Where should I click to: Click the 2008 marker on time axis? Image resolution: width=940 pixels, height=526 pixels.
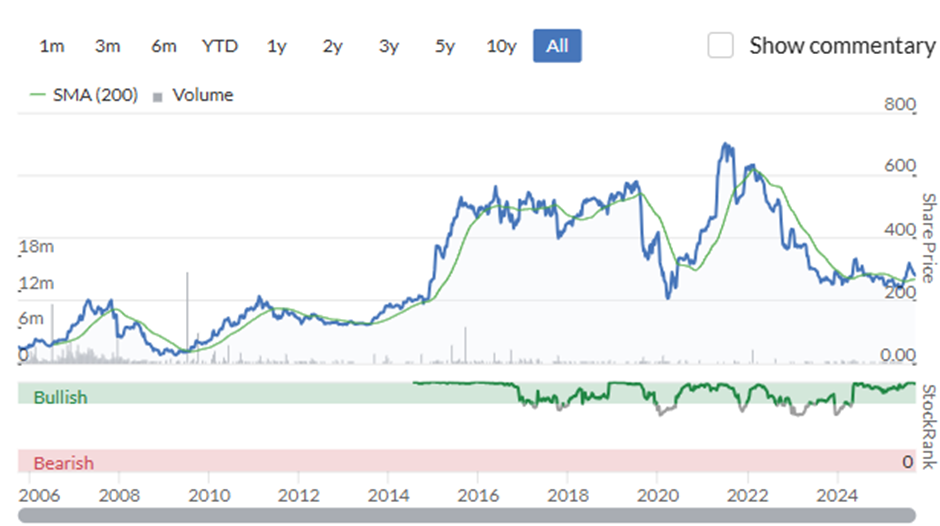coord(118,493)
